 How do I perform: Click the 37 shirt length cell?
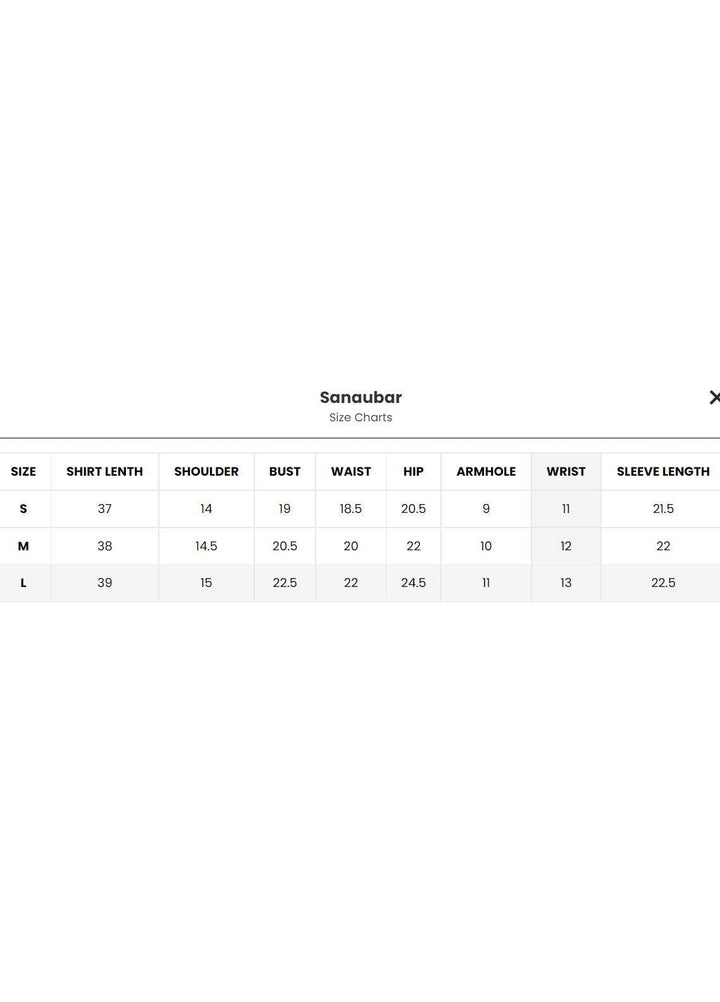pos(105,509)
